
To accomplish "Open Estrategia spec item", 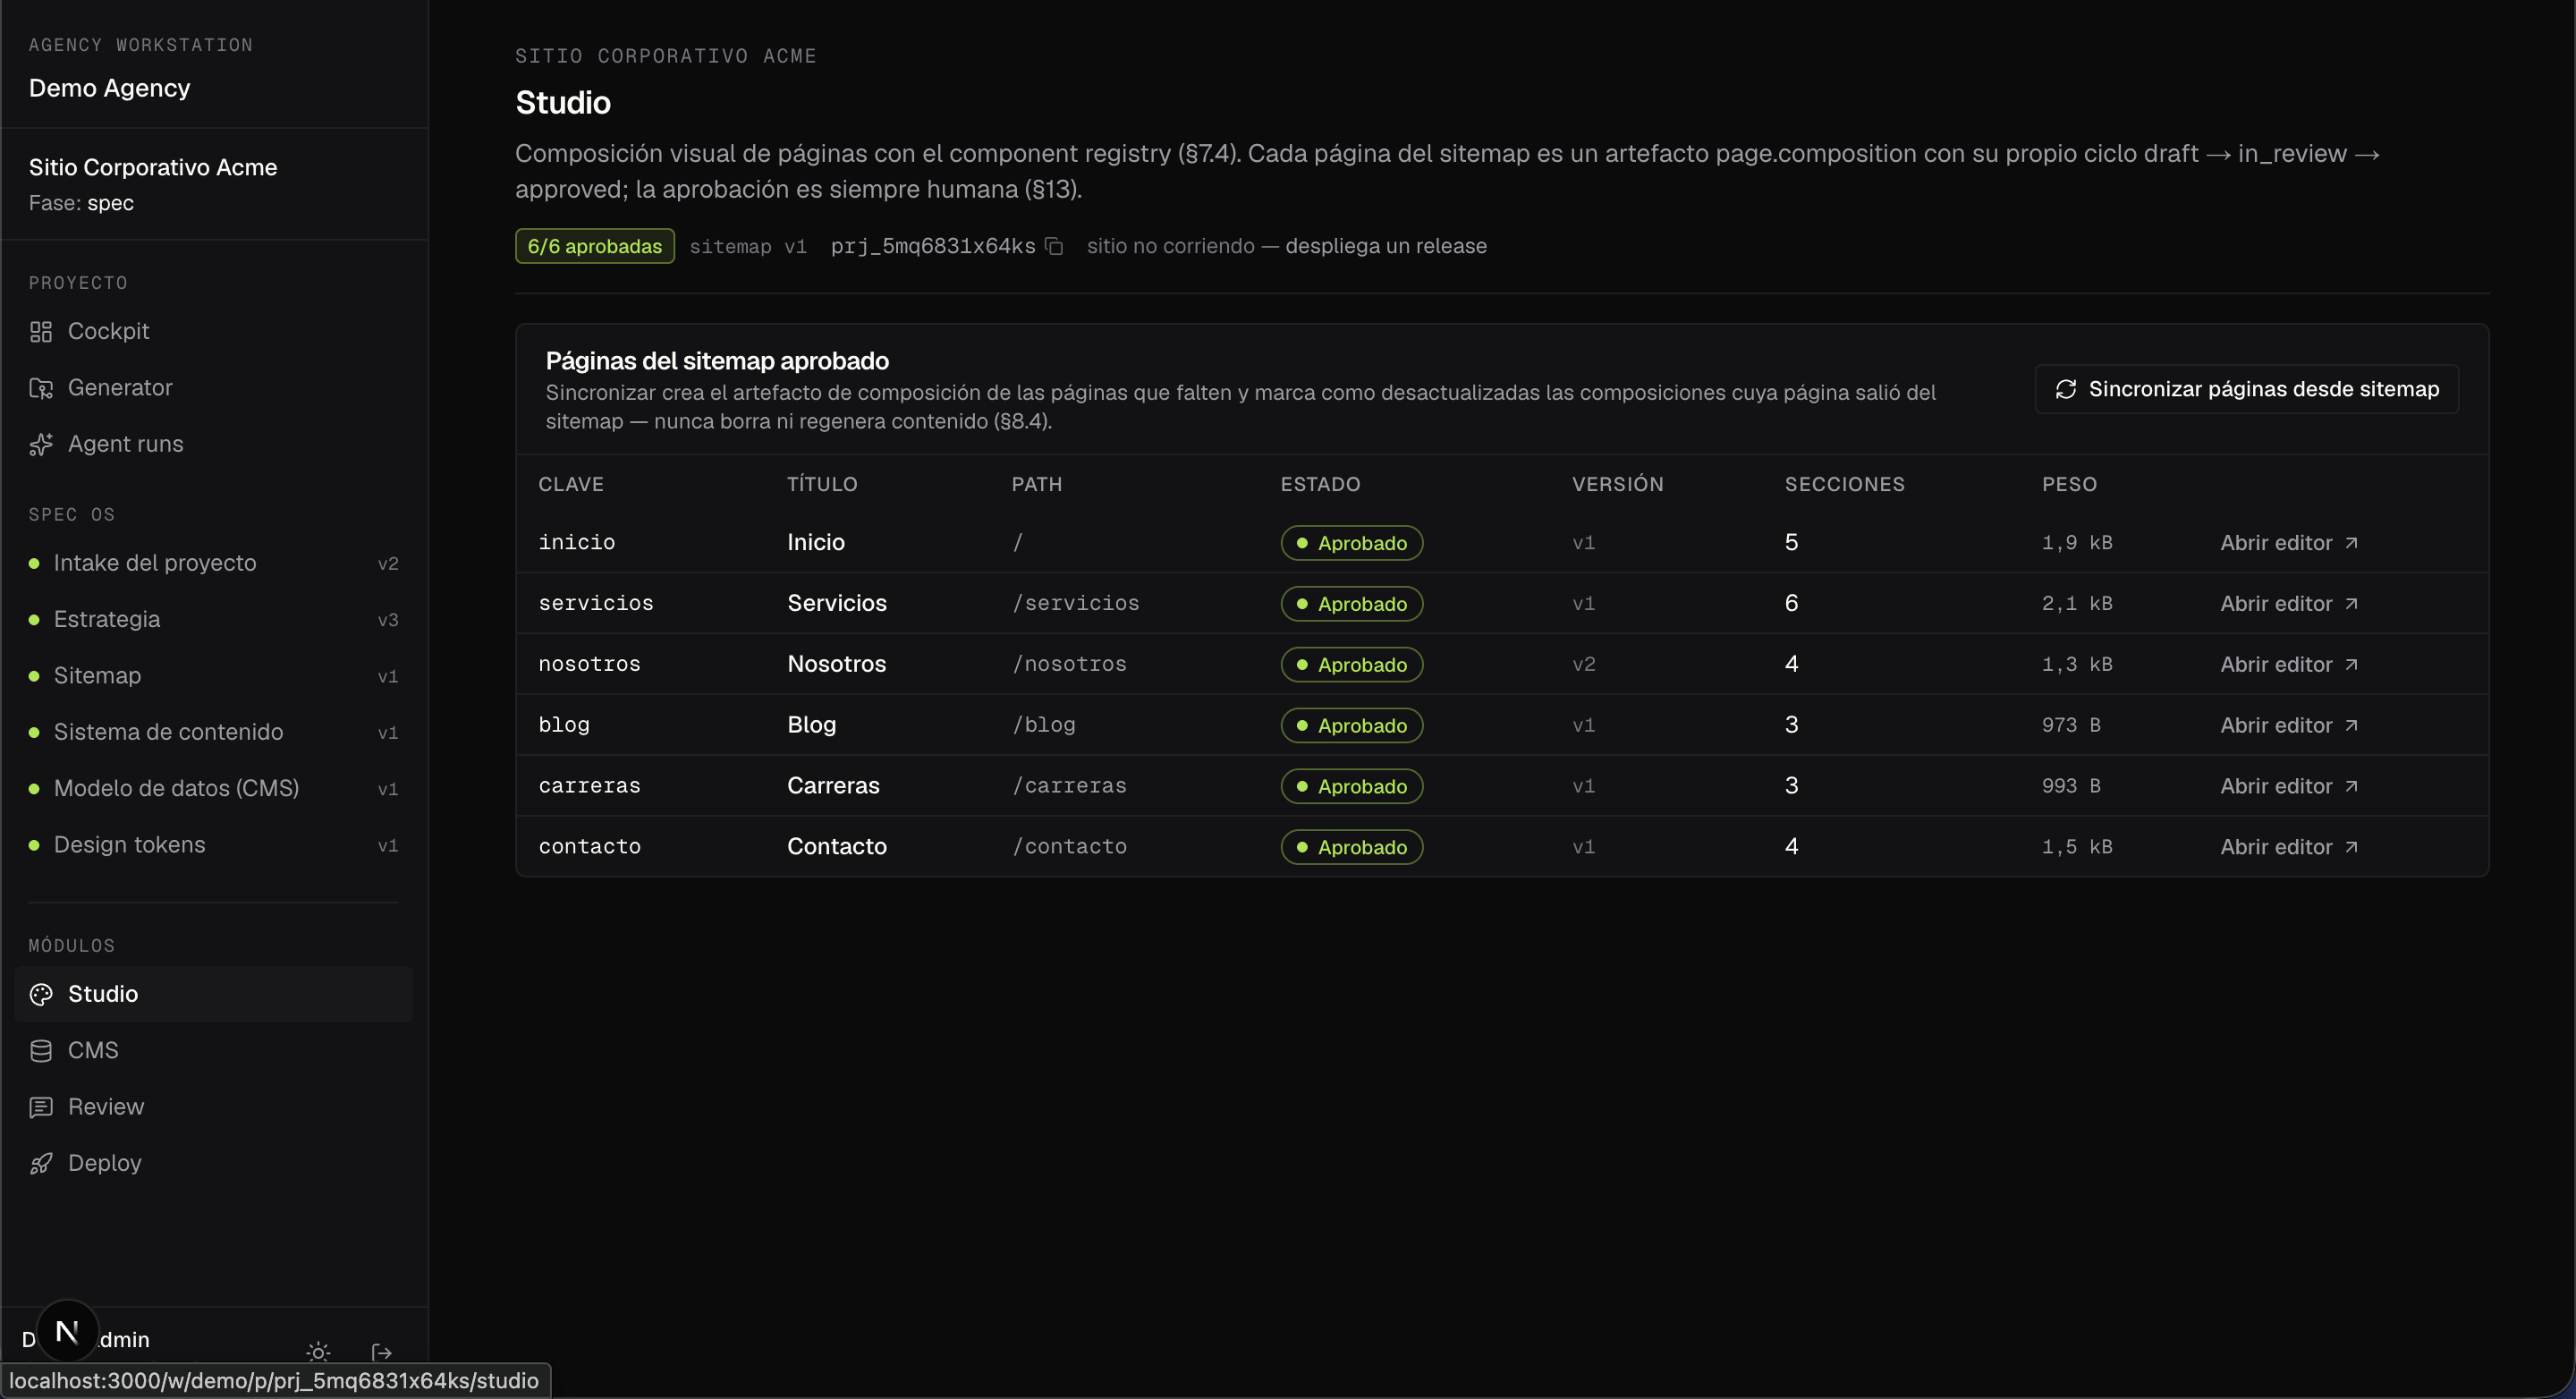I will (214, 619).
